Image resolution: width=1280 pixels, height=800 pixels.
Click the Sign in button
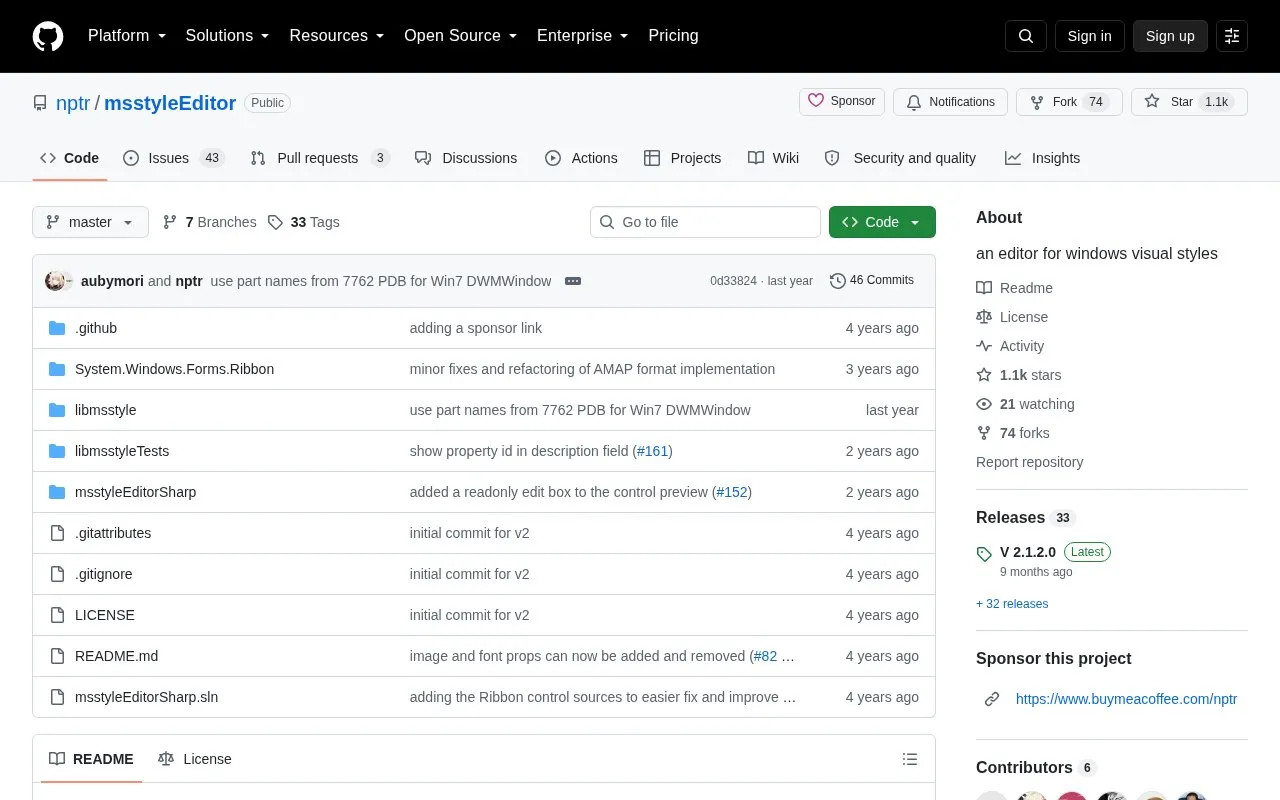pos(1089,36)
